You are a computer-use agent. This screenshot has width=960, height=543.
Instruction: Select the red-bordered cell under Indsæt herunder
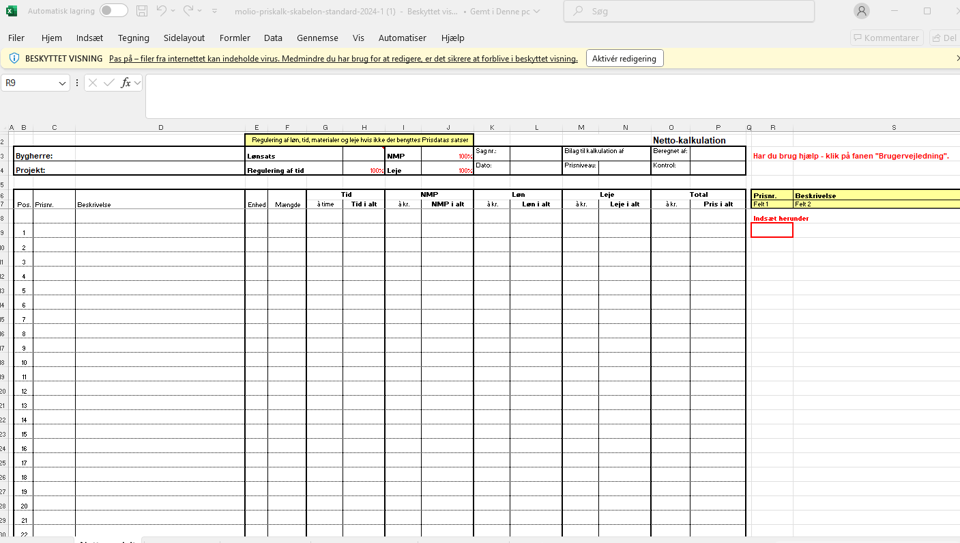tap(771, 230)
